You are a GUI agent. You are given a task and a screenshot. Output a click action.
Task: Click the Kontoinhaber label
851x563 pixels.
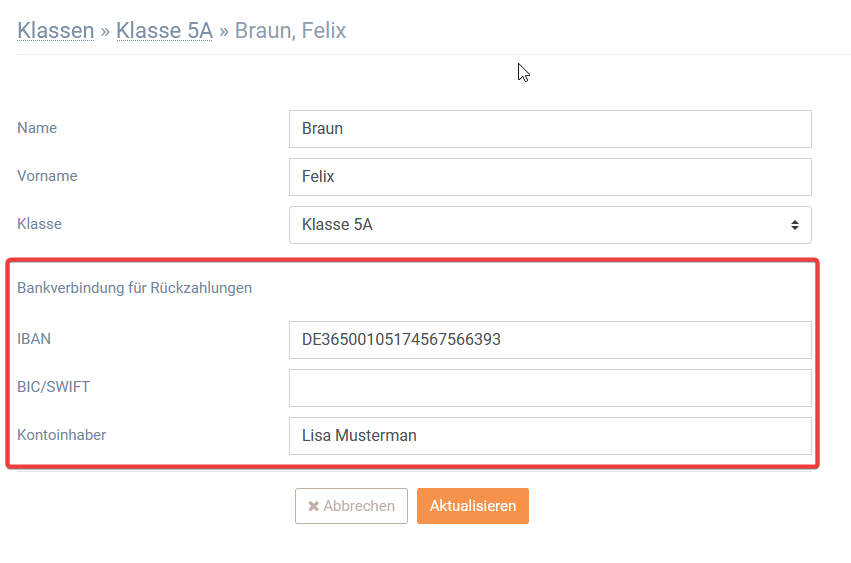click(x=61, y=435)
